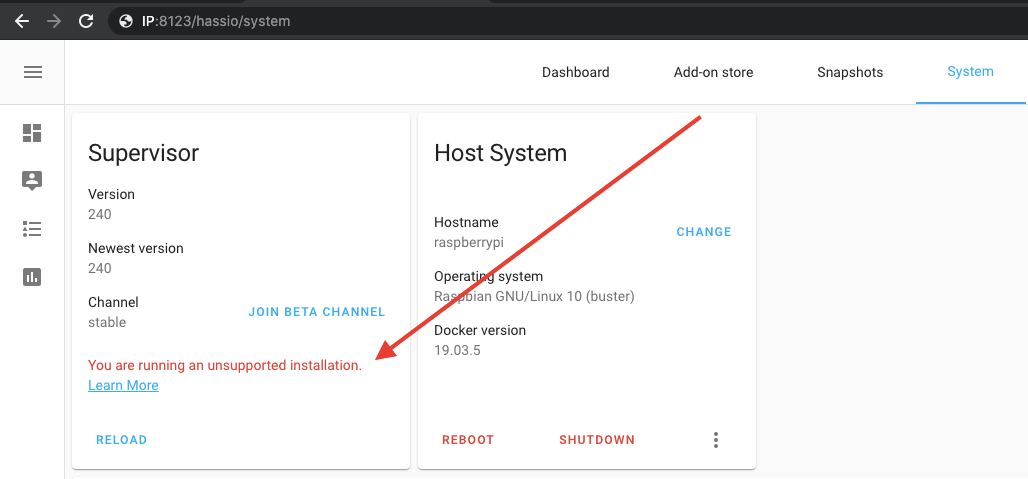1028x479 pixels.
Task: Click the Supervisor RELOAD button
Action: click(x=121, y=440)
